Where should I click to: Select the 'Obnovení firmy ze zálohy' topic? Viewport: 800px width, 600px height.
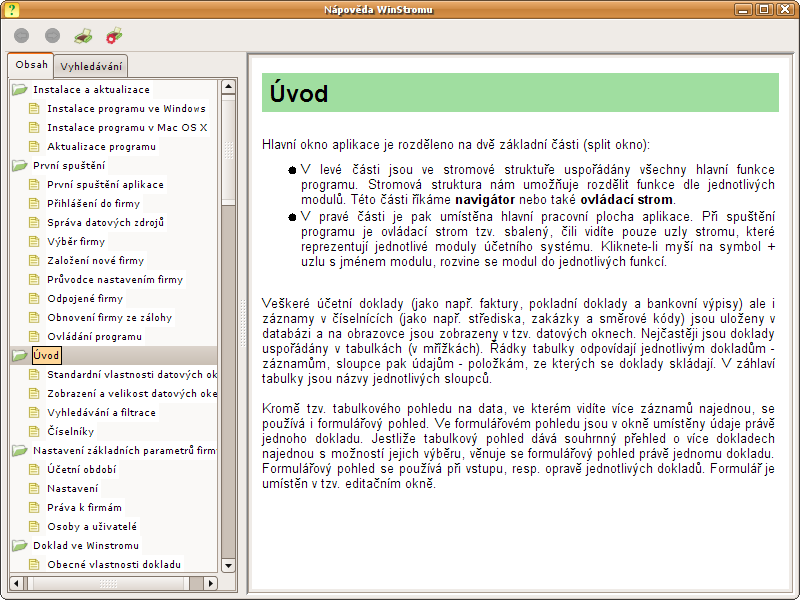[x=110, y=318]
